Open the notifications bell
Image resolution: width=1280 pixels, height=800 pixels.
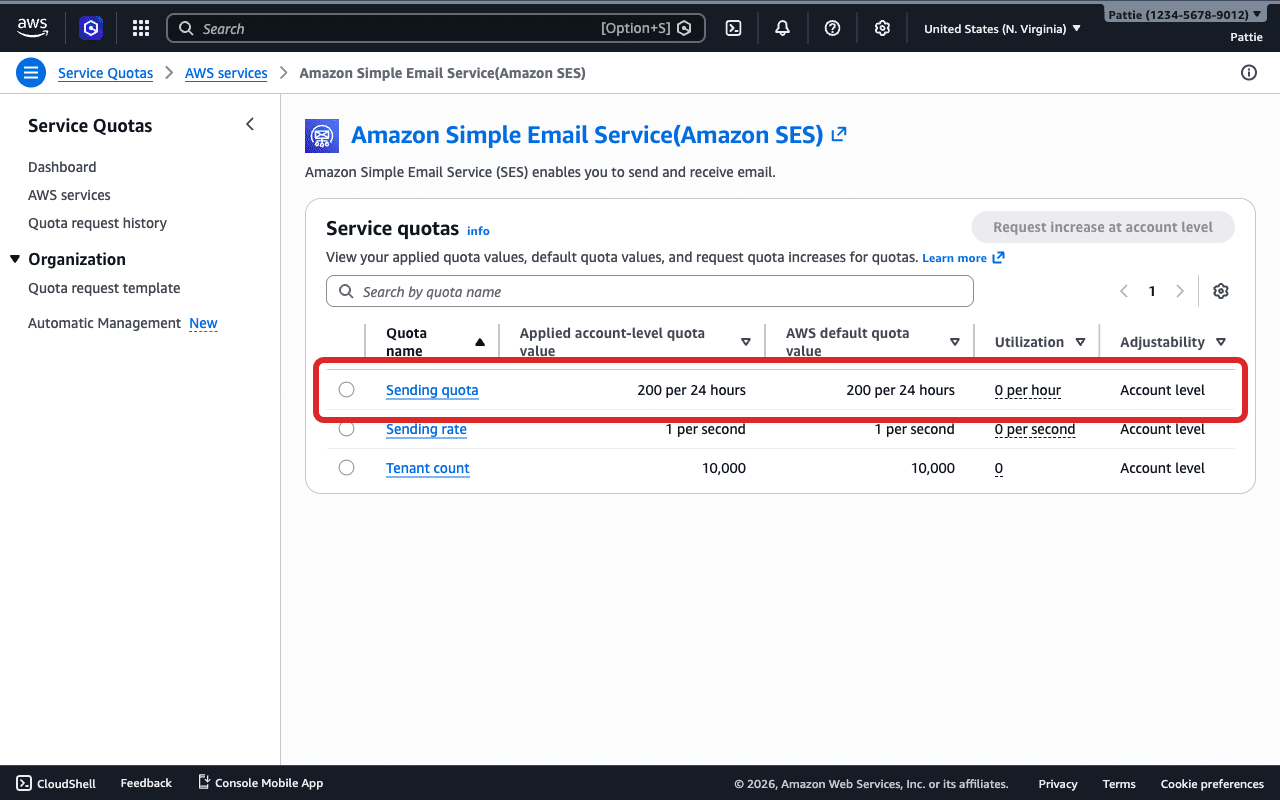coord(783,28)
